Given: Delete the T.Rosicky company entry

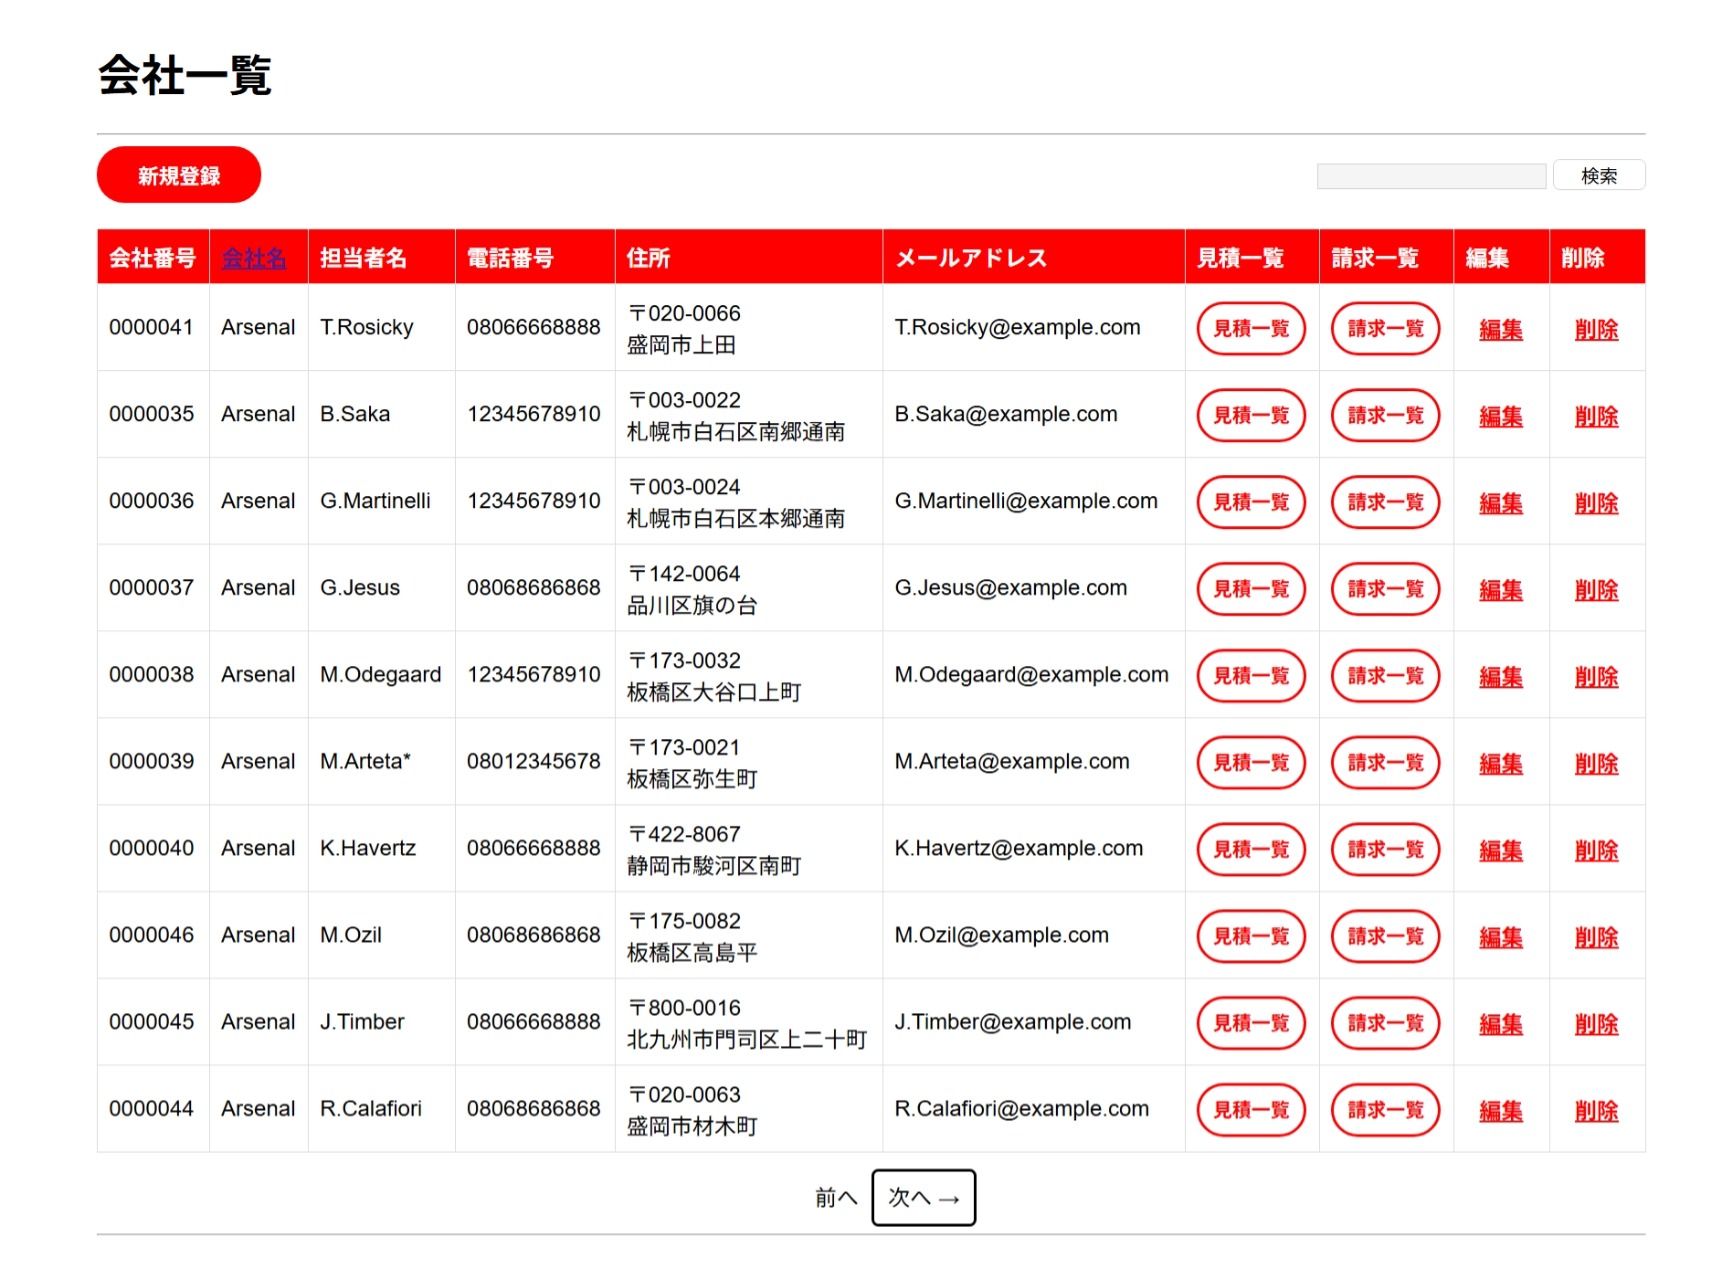Looking at the screenshot, I should (x=1596, y=329).
